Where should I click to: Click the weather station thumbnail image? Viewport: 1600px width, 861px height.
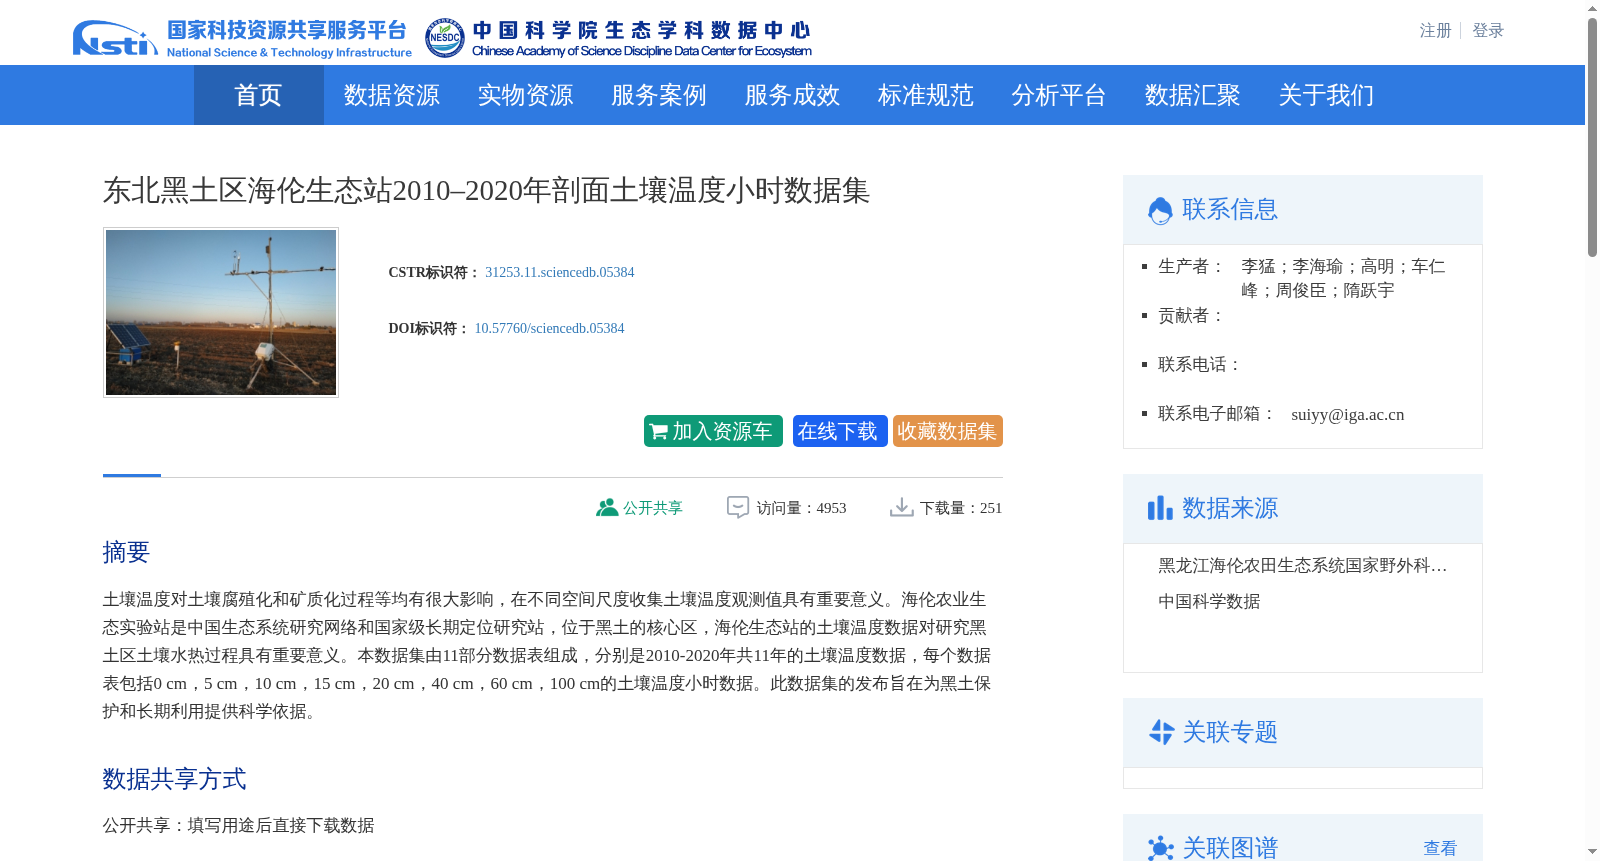221,312
